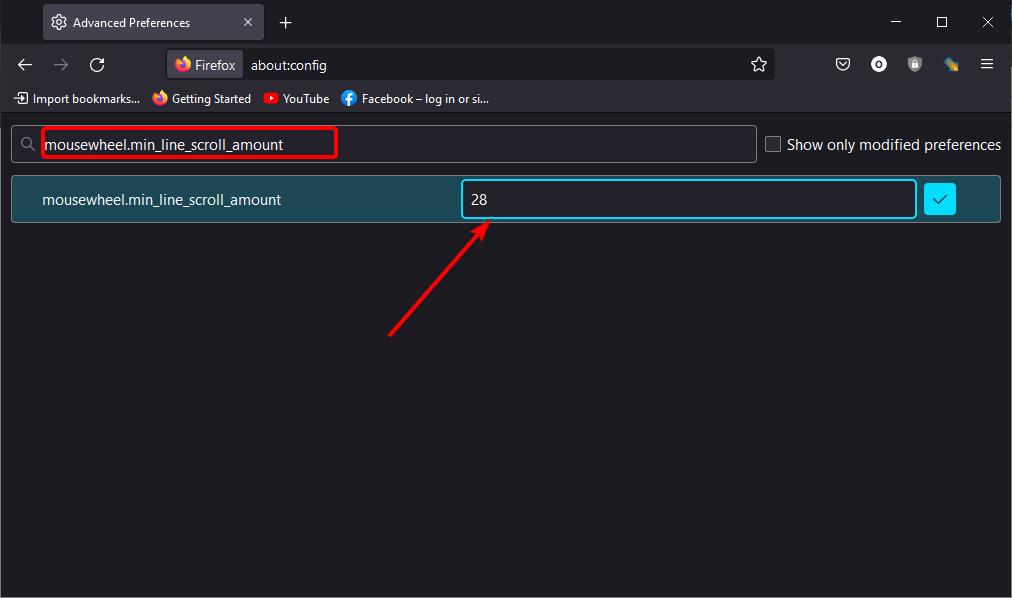Open the Getting Started bookmark
The image size is (1012, 598).
(x=201, y=99)
